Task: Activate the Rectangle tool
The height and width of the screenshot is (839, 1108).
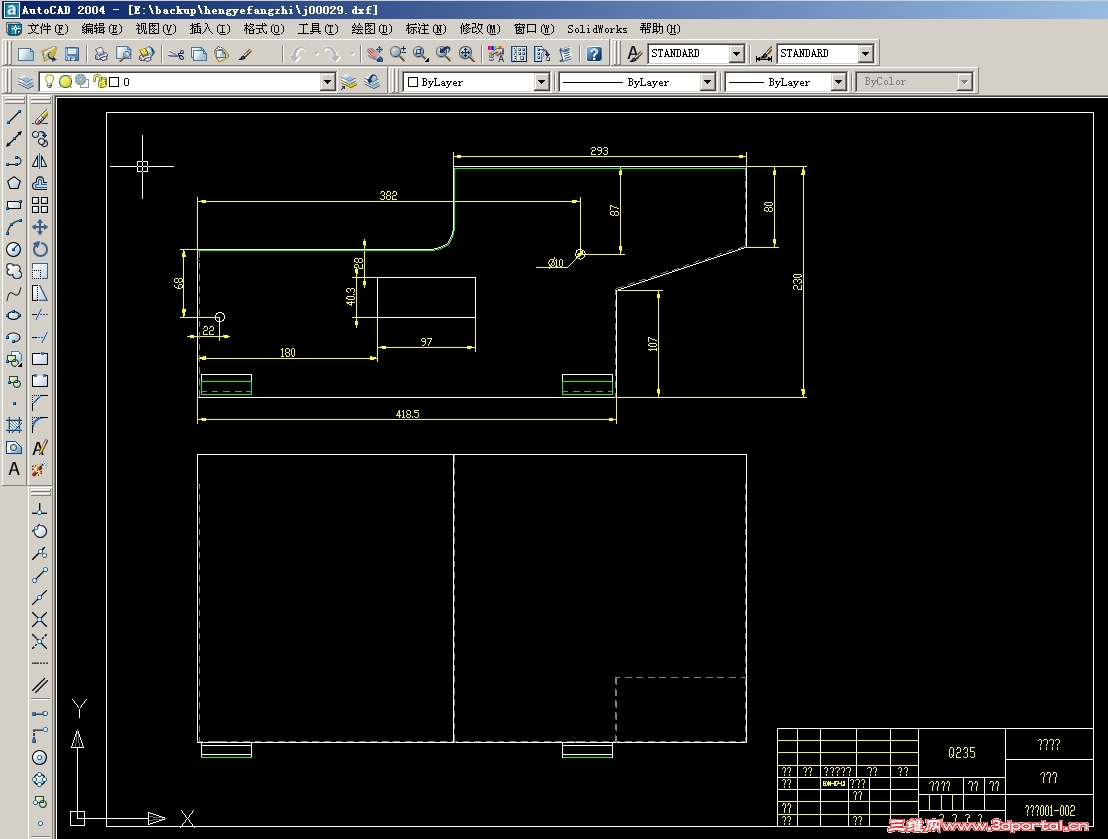Action: 13,204
